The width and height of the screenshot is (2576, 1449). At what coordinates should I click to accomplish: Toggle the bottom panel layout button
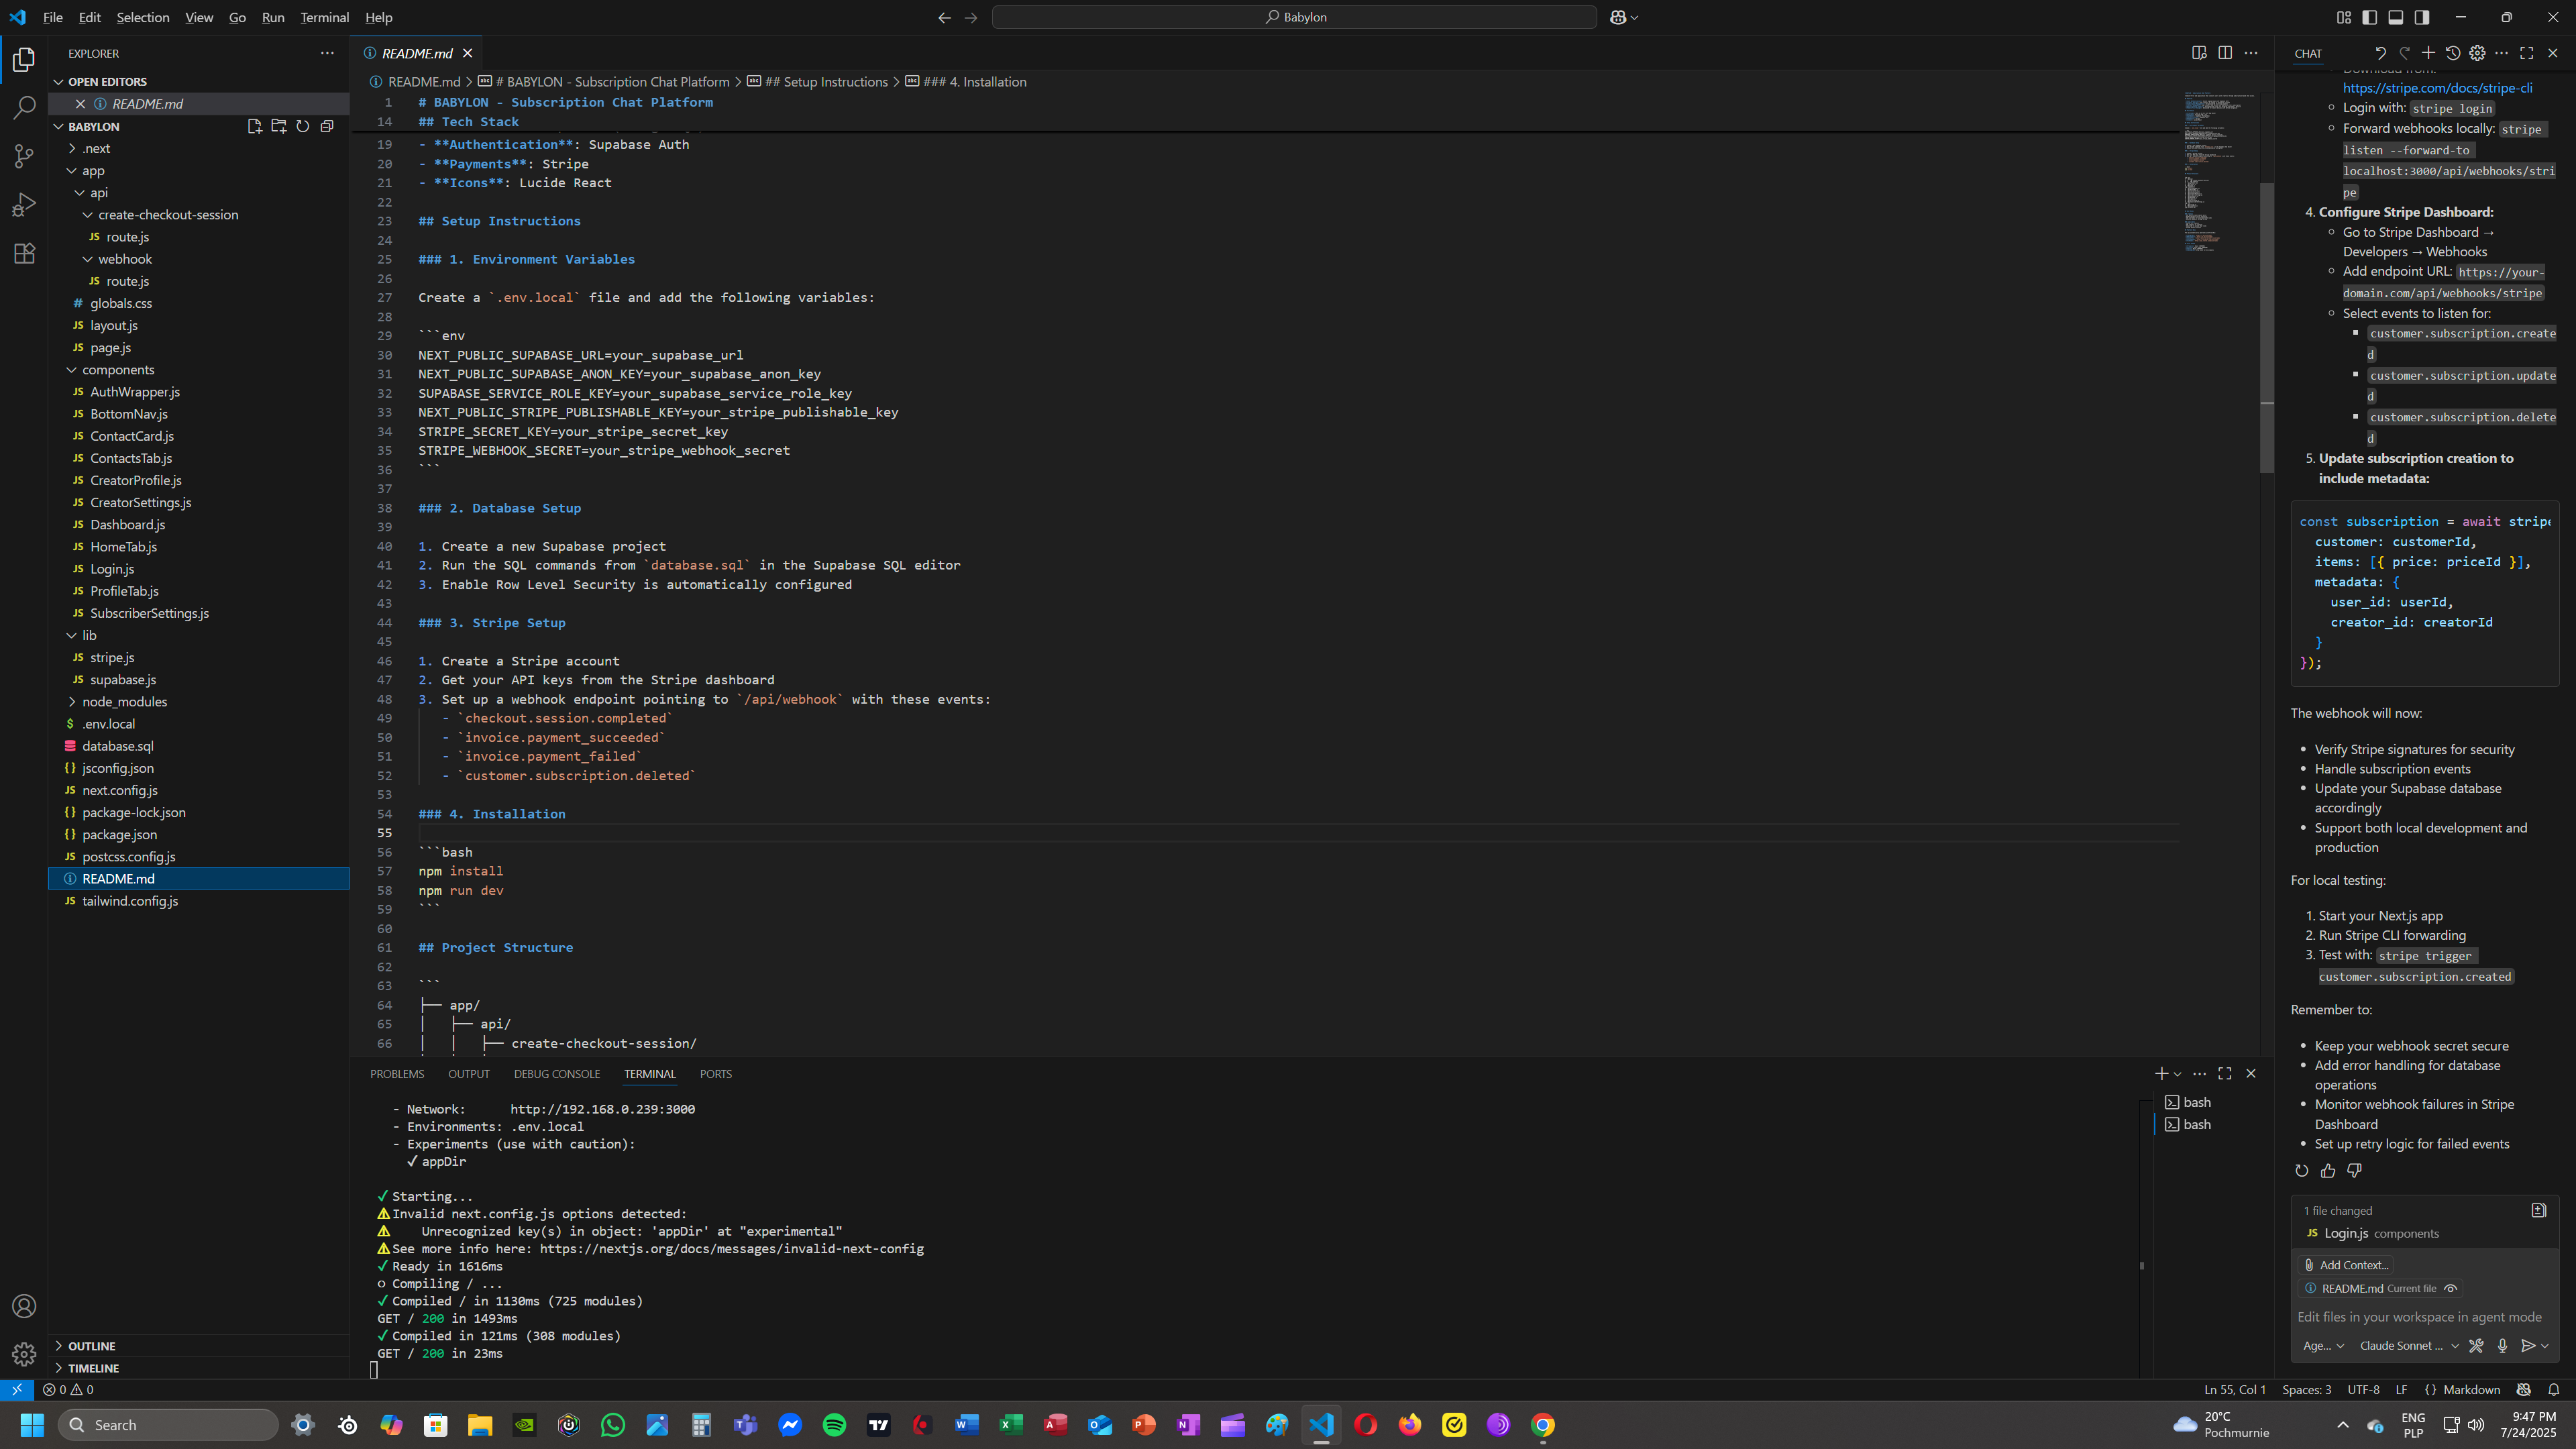(x=2396, y=17)
